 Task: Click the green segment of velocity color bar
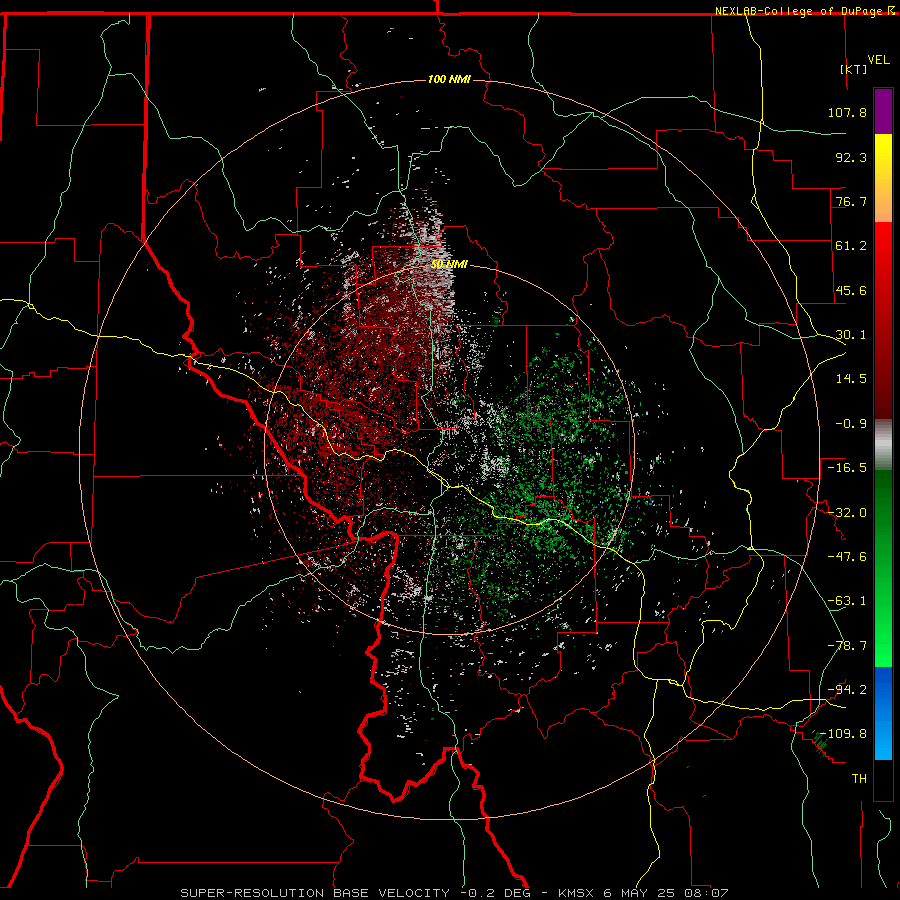coord(883,568)
